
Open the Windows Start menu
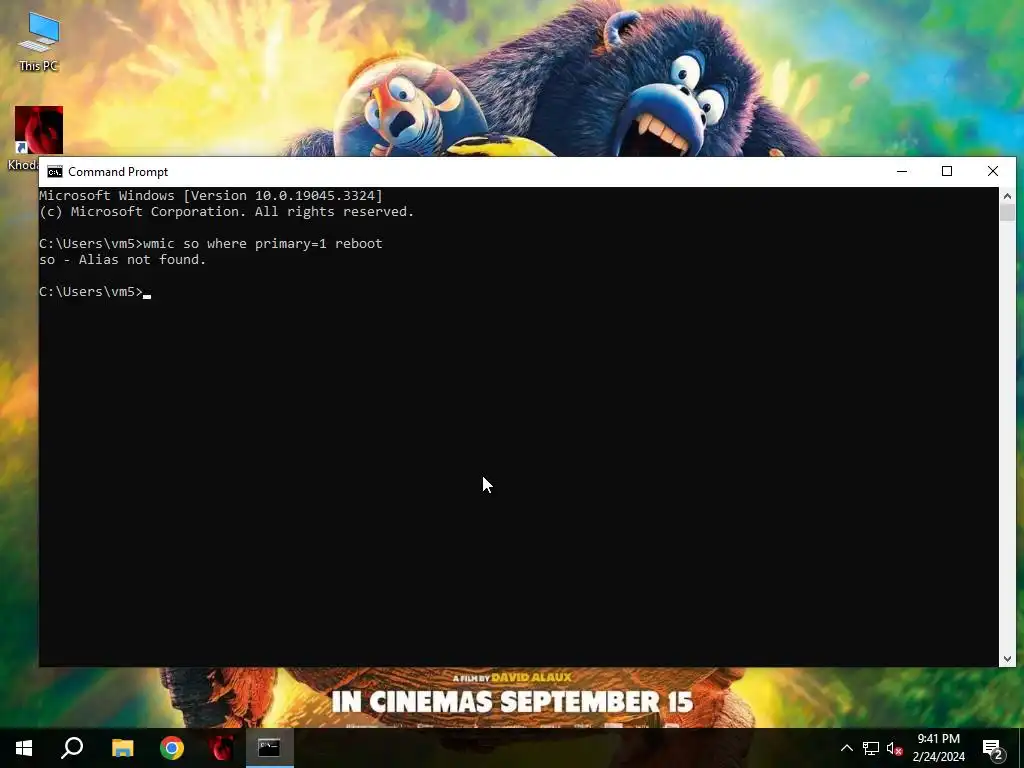[24, 748]
